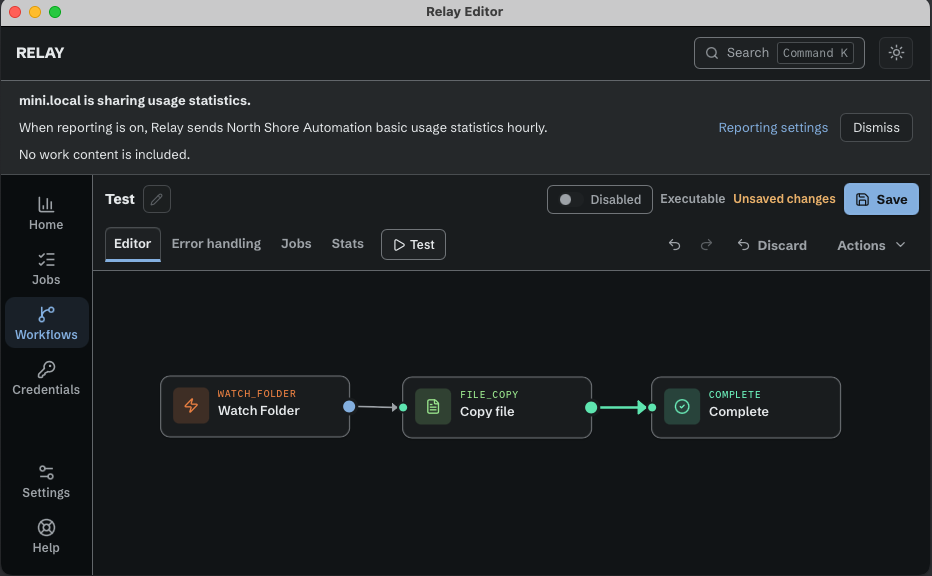Screen dimensions: 932x576
Task: Select the Complete node label
Action: coord(738,411)
